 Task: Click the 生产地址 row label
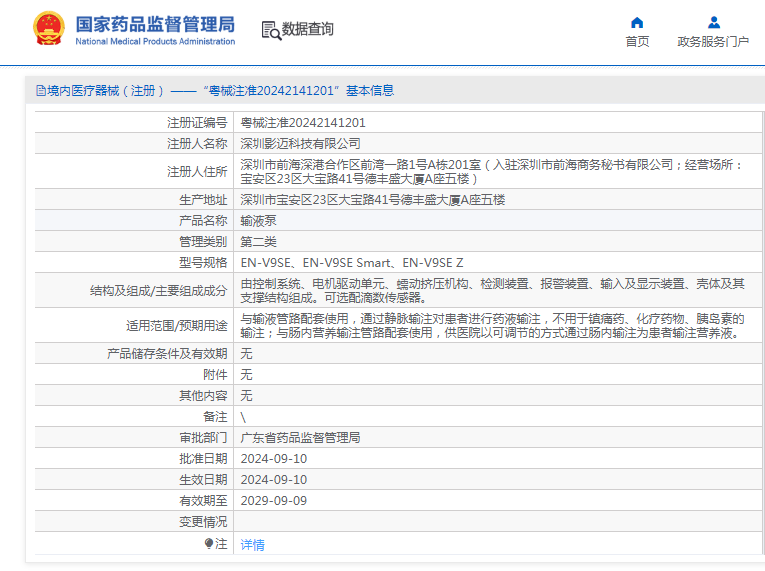coord(203,200)
